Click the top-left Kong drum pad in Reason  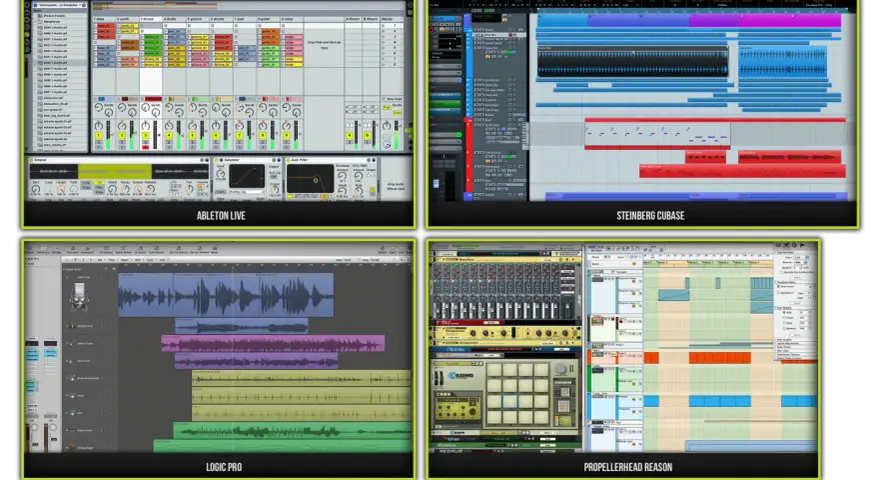pos(494,370)
